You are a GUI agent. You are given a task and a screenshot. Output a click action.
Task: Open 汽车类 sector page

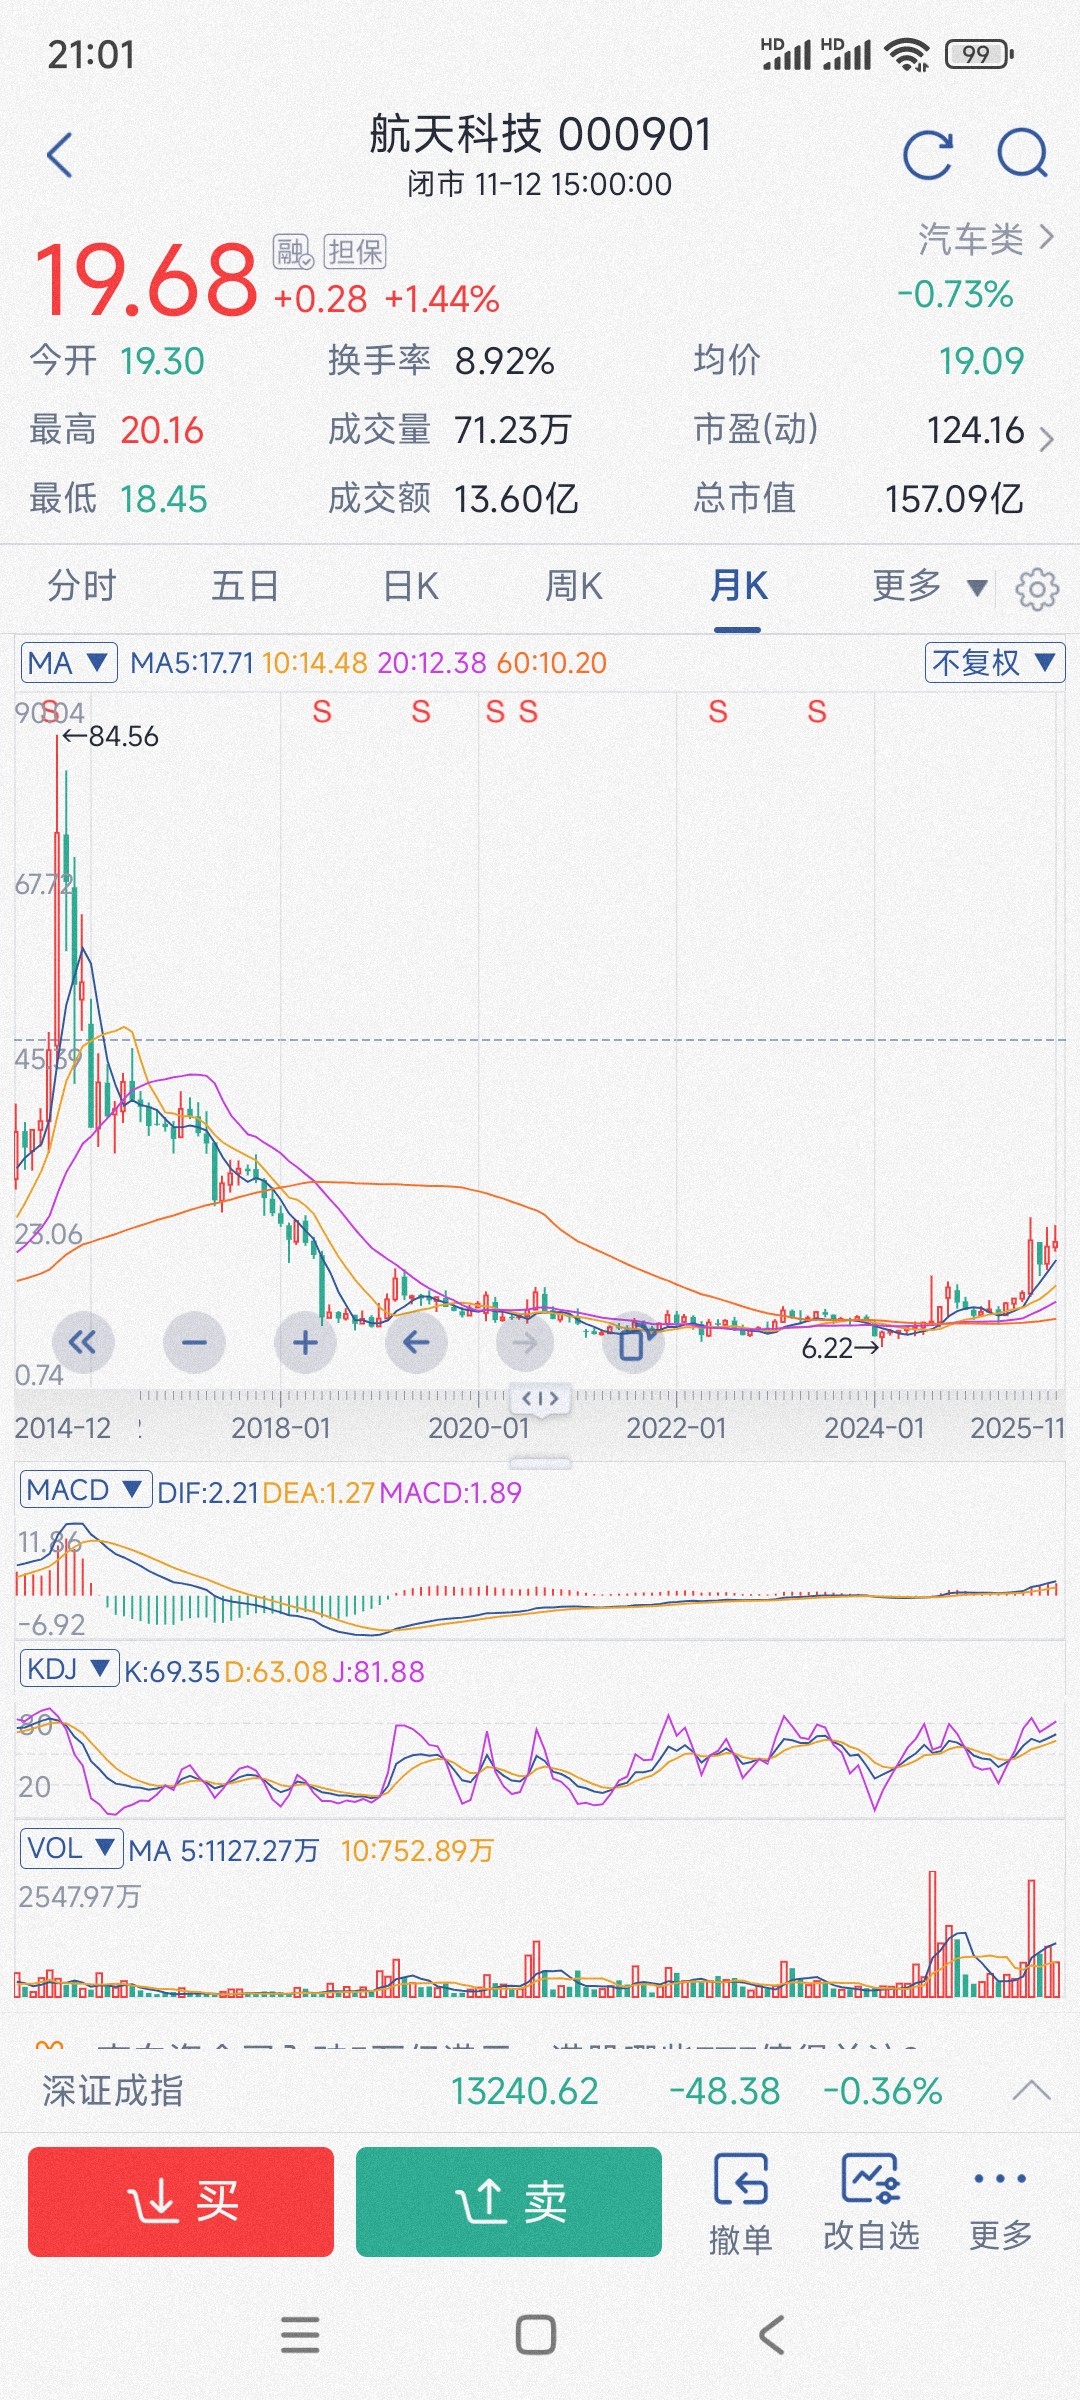pyautogui.click(x=986, y=239)
